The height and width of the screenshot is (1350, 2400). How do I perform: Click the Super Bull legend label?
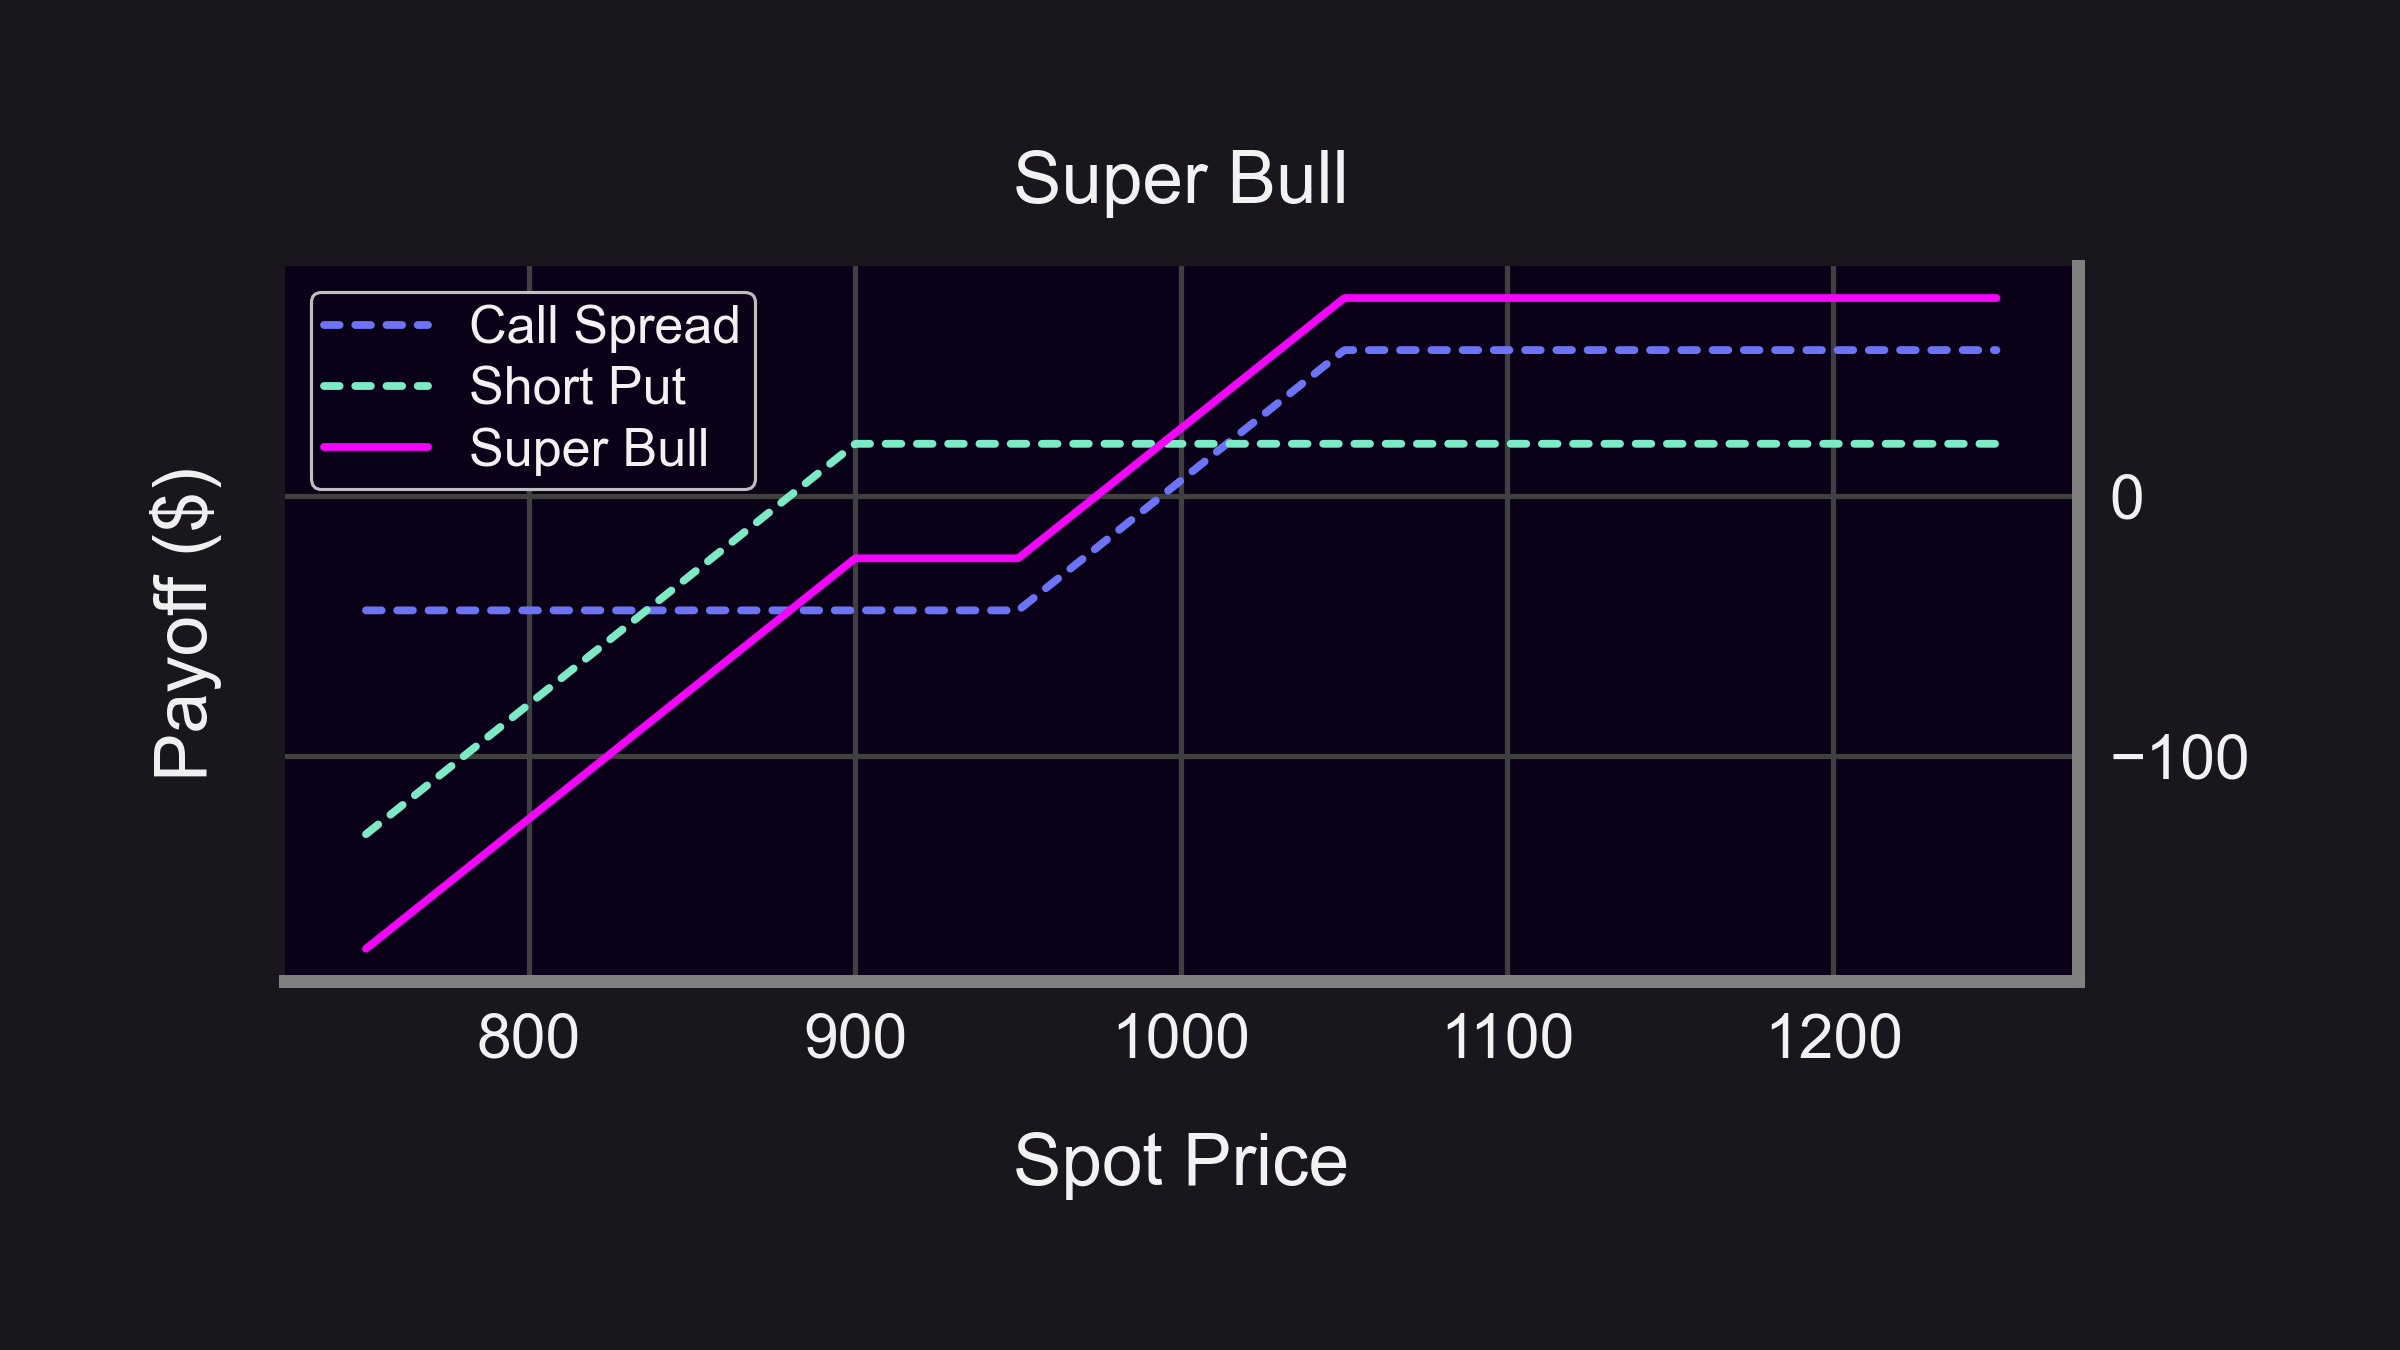(588, 448)
